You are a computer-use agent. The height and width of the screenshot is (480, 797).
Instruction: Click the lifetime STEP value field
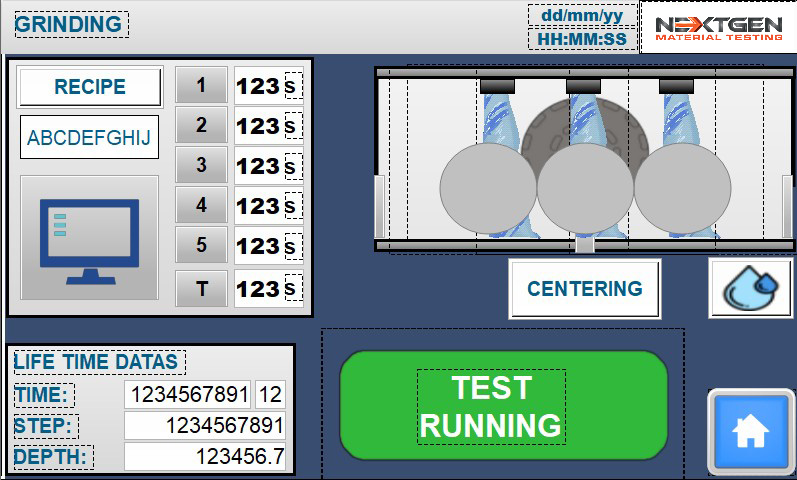[205, 426]
